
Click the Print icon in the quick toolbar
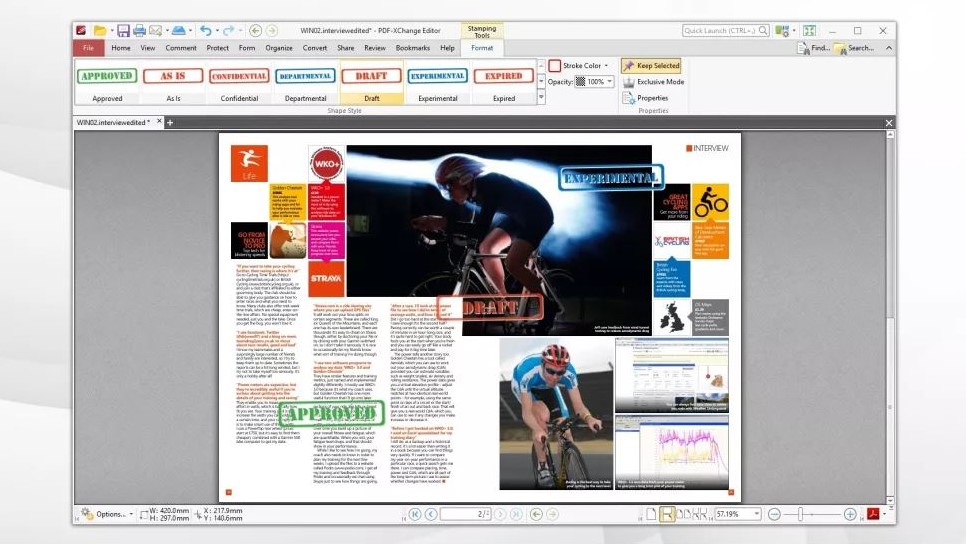140,31
